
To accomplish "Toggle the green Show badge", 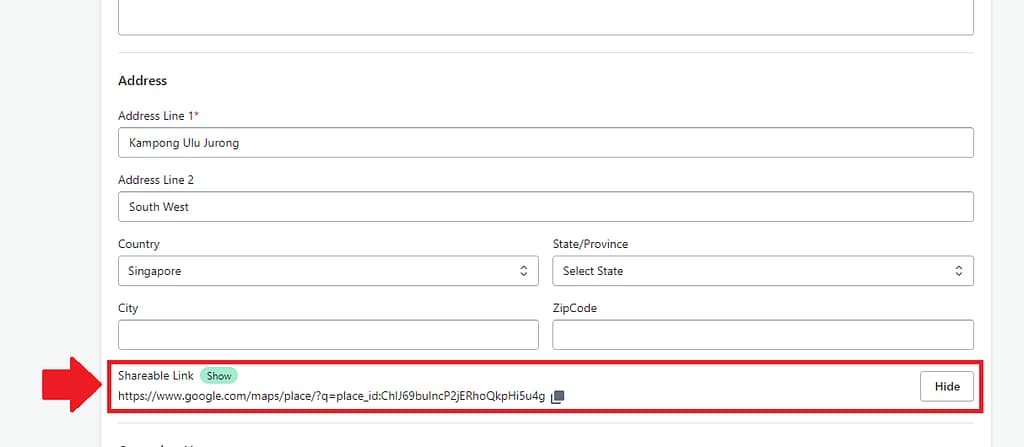I will (x=219, y=376).
